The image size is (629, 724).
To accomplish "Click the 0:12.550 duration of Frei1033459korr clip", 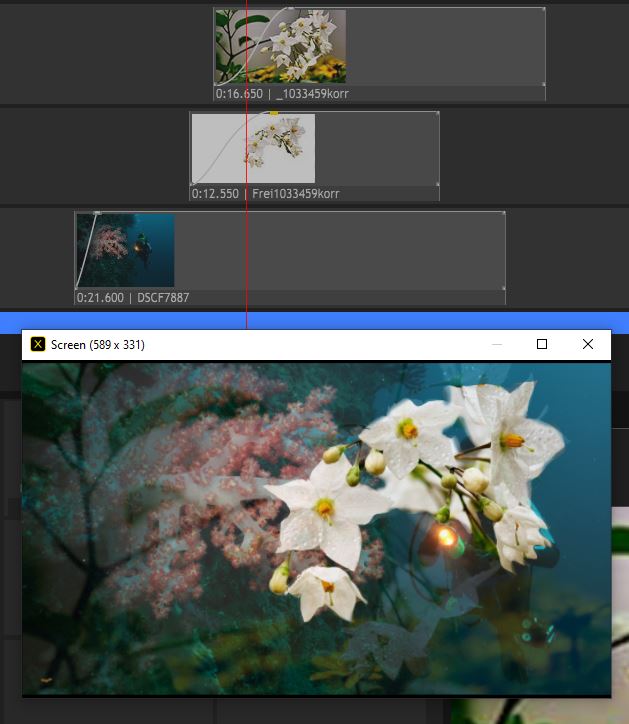I will (215, 194).
